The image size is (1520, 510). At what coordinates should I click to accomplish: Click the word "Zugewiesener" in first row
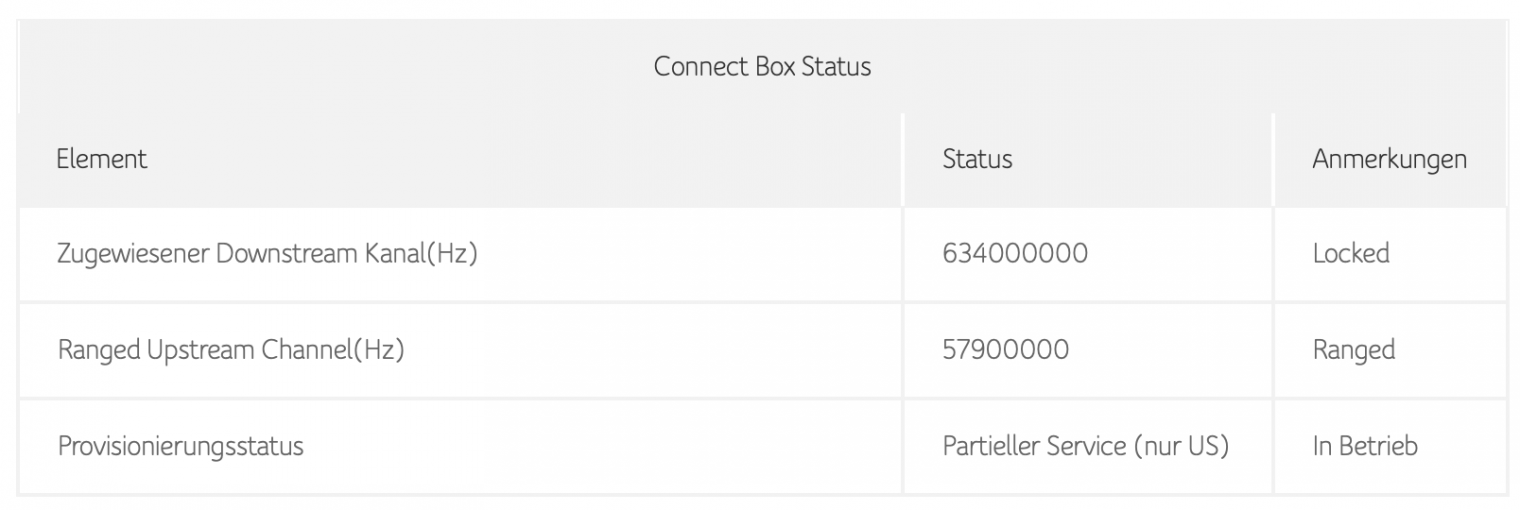pyautogui.click(x=132, y=254)
